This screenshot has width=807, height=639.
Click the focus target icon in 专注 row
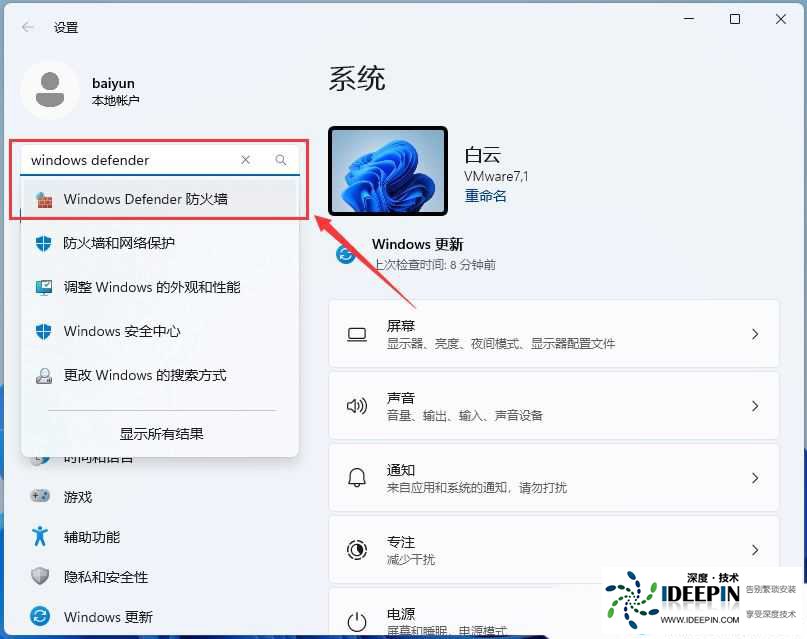357,550
